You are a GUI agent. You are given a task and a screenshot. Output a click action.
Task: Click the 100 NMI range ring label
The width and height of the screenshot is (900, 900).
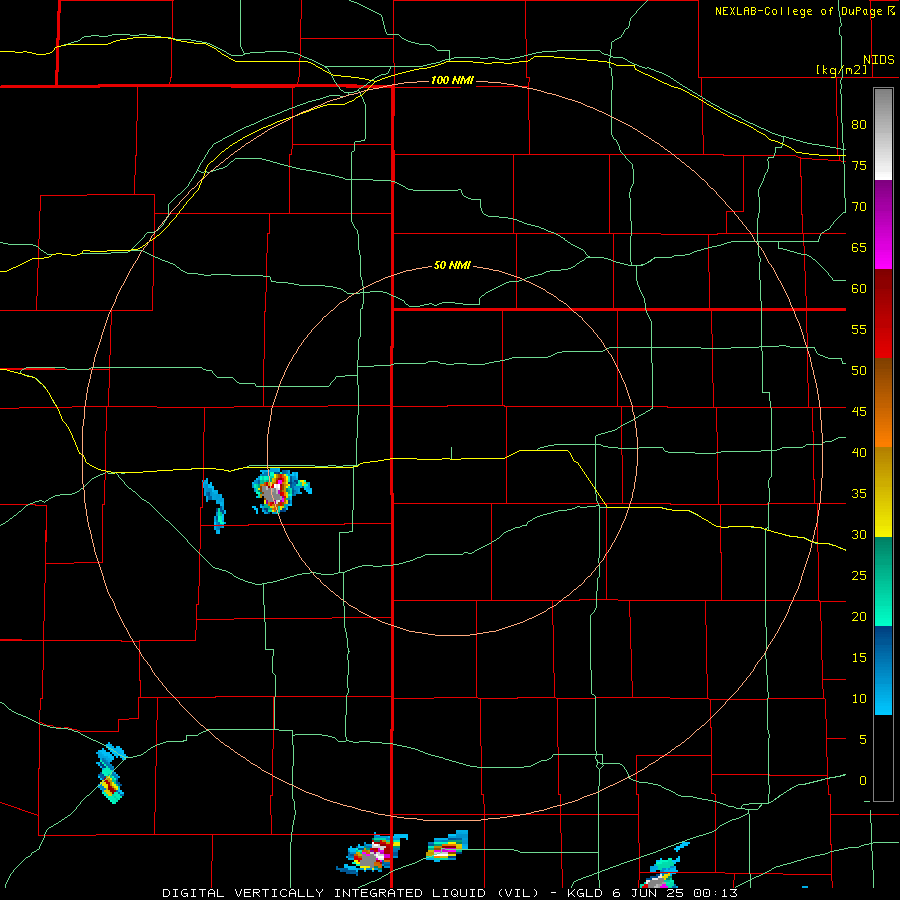click(452, 80)
